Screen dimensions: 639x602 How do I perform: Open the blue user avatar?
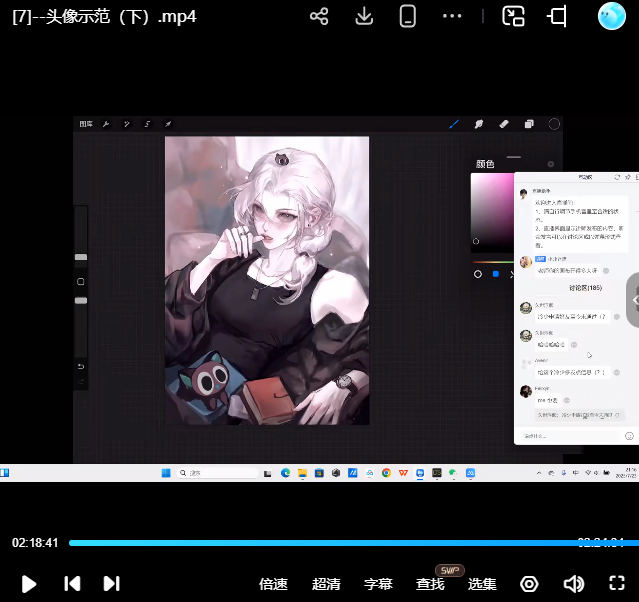(611, 16)
